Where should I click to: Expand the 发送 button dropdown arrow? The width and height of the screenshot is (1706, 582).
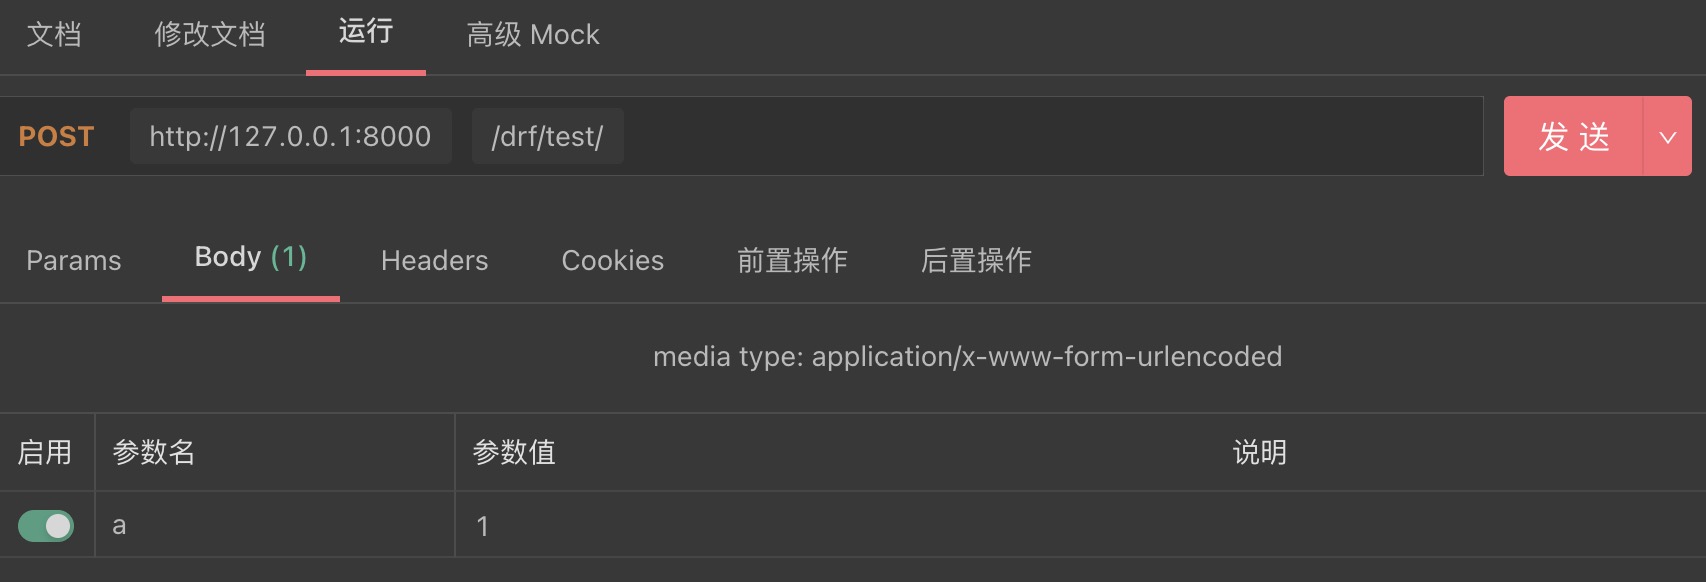point(1668,136)
